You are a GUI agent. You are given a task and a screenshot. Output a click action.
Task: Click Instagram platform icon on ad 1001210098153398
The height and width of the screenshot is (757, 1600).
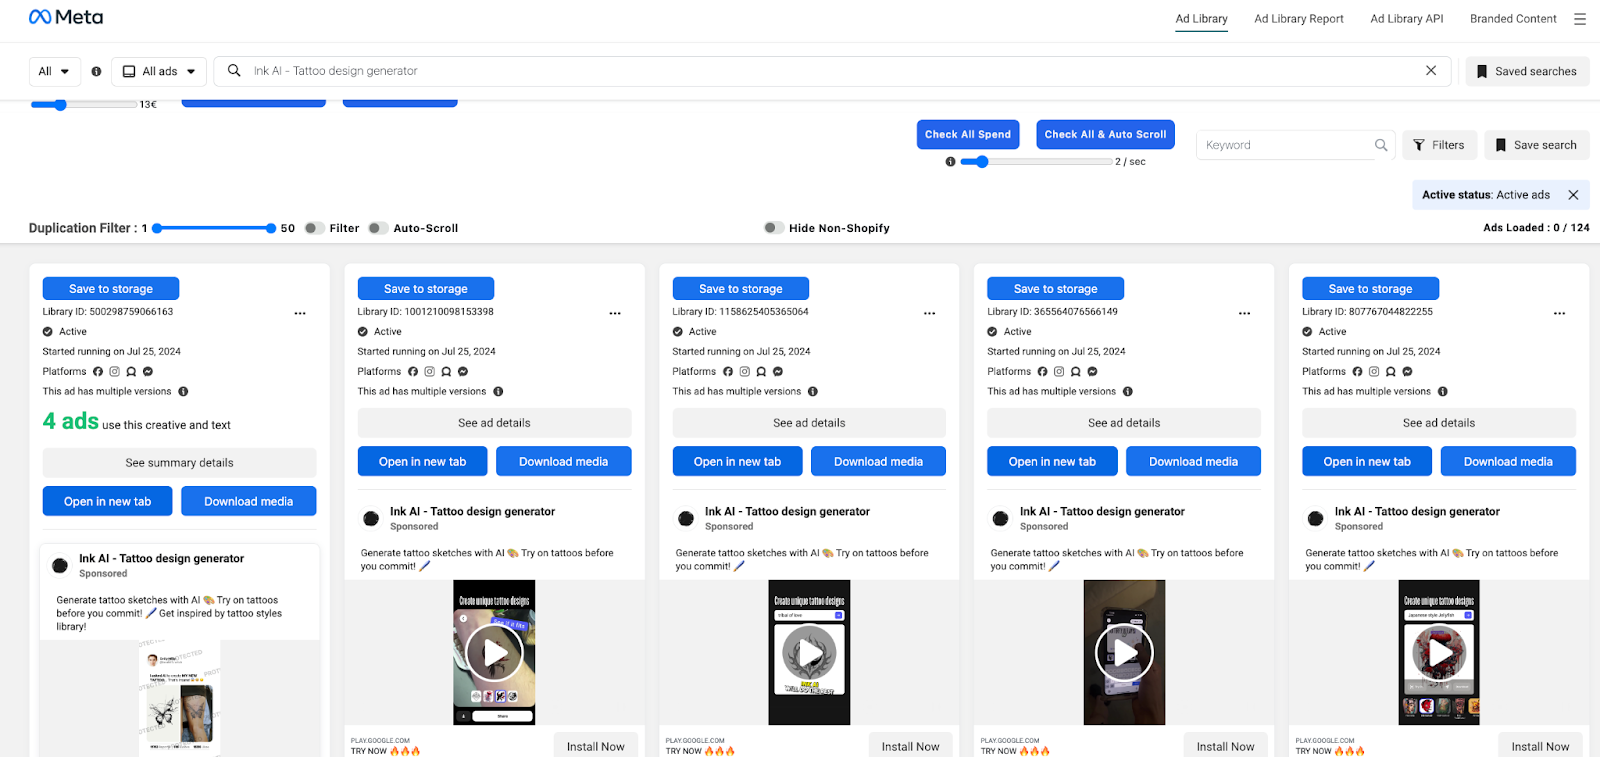coord(430,372)
